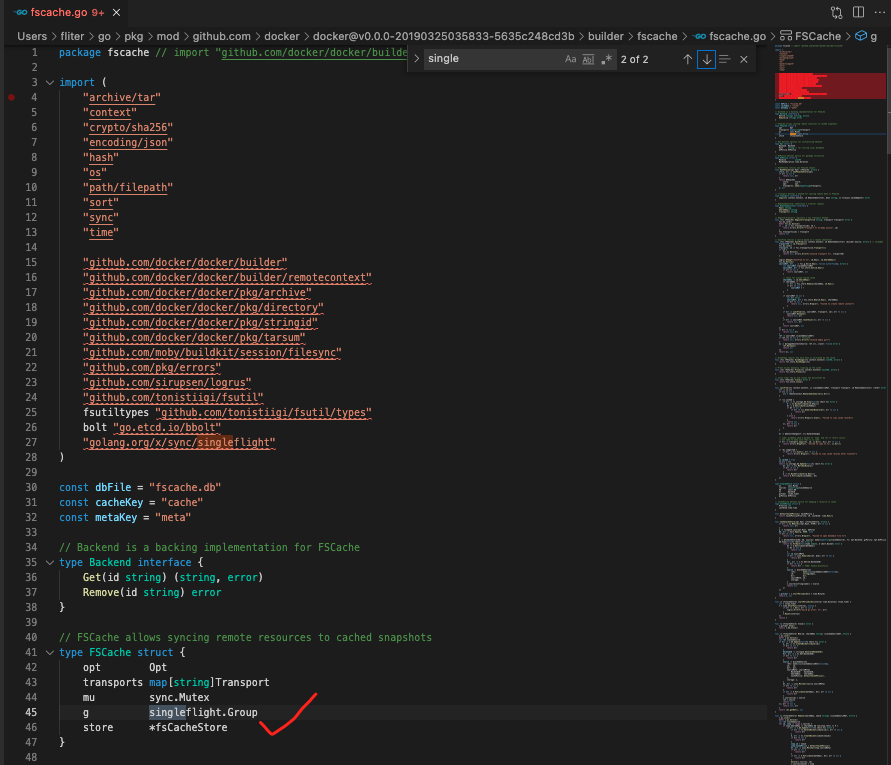Image resolution: width=891 pixels, height=765 pixels.
Task: Close the find widget
Action: point(744,59)
